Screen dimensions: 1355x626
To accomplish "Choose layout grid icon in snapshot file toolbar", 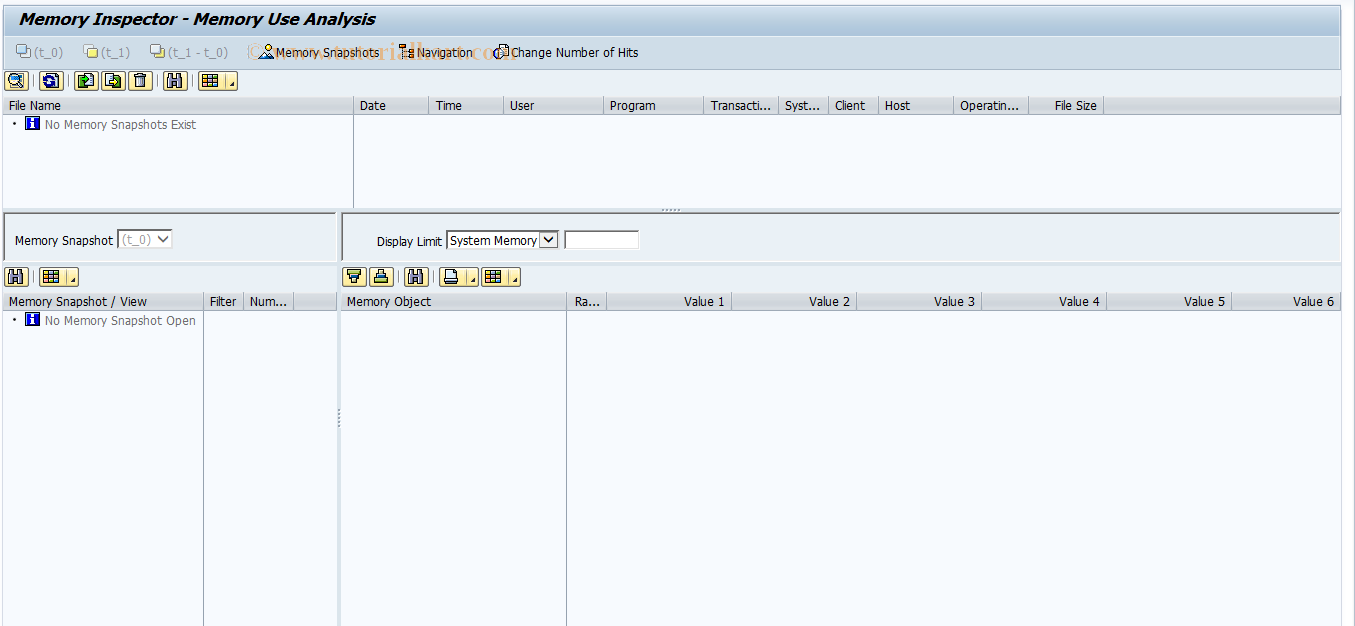I will (210, 81).
